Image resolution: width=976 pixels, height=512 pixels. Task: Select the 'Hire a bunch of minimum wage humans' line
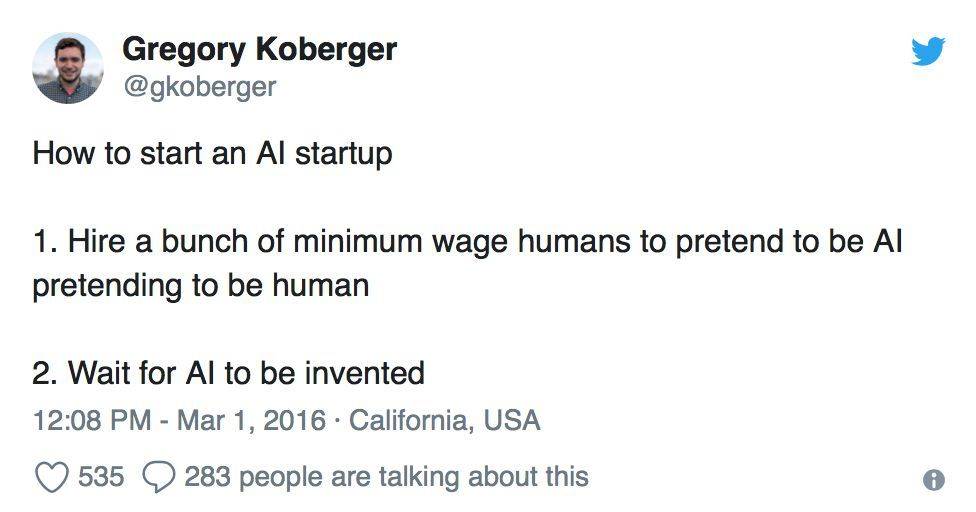pos(467,241)
